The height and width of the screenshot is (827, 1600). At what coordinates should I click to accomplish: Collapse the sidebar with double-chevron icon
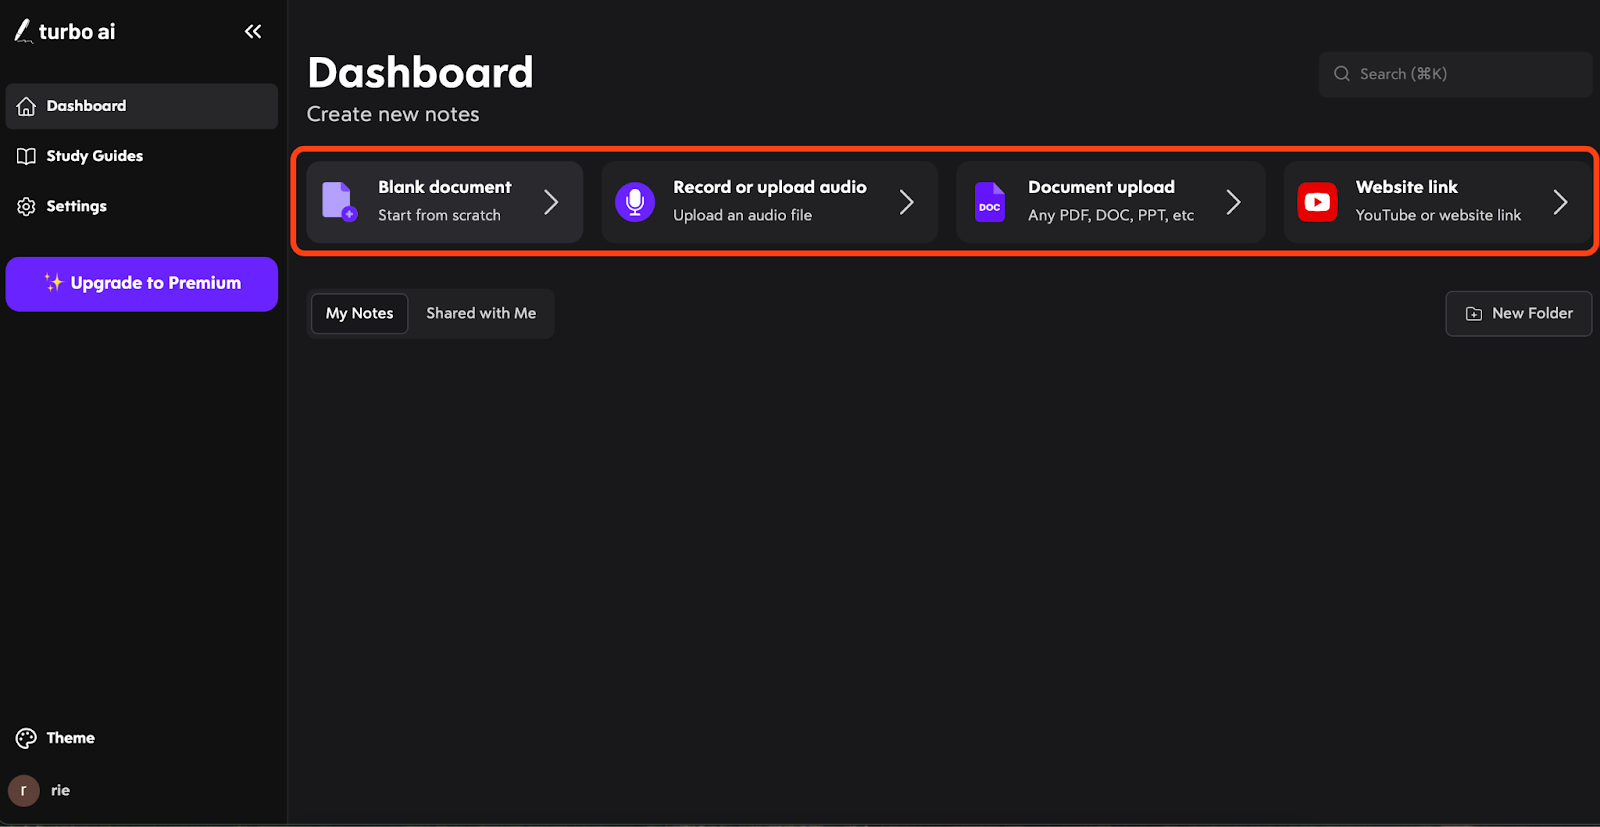point(253,31)
